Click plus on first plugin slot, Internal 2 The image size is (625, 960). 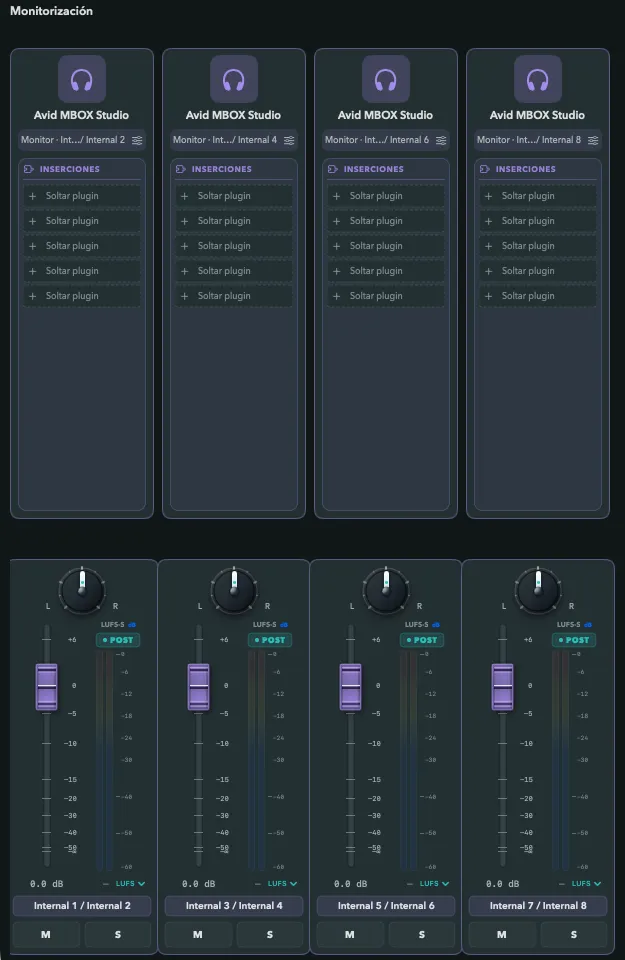tap(32, 196)
